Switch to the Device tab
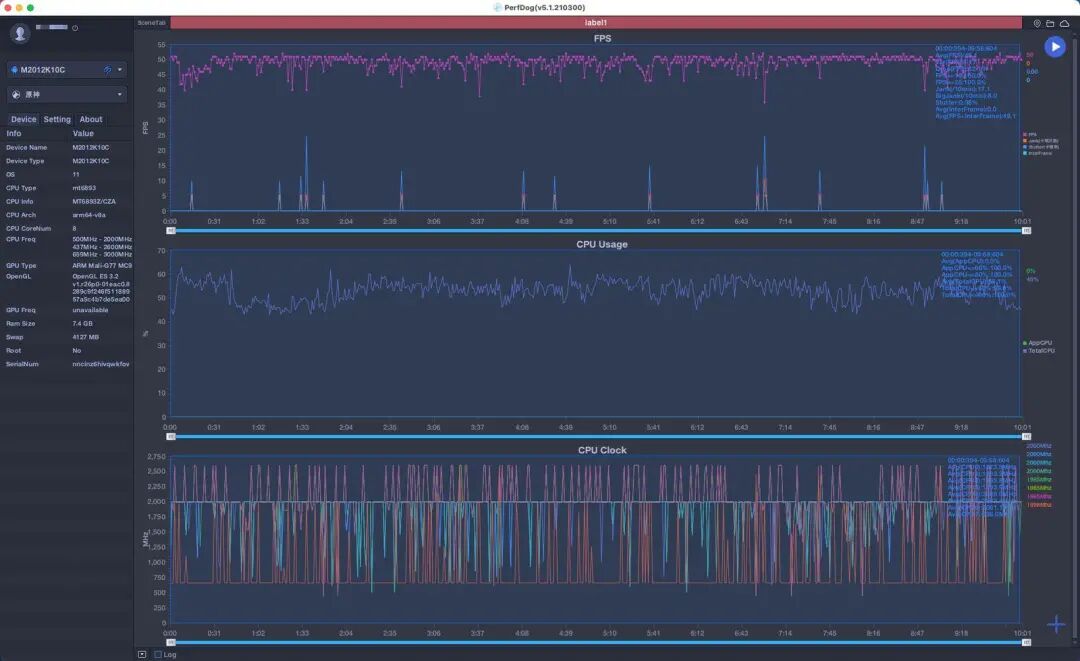Screen dimensions: 1080x661 tap(23, 119)
